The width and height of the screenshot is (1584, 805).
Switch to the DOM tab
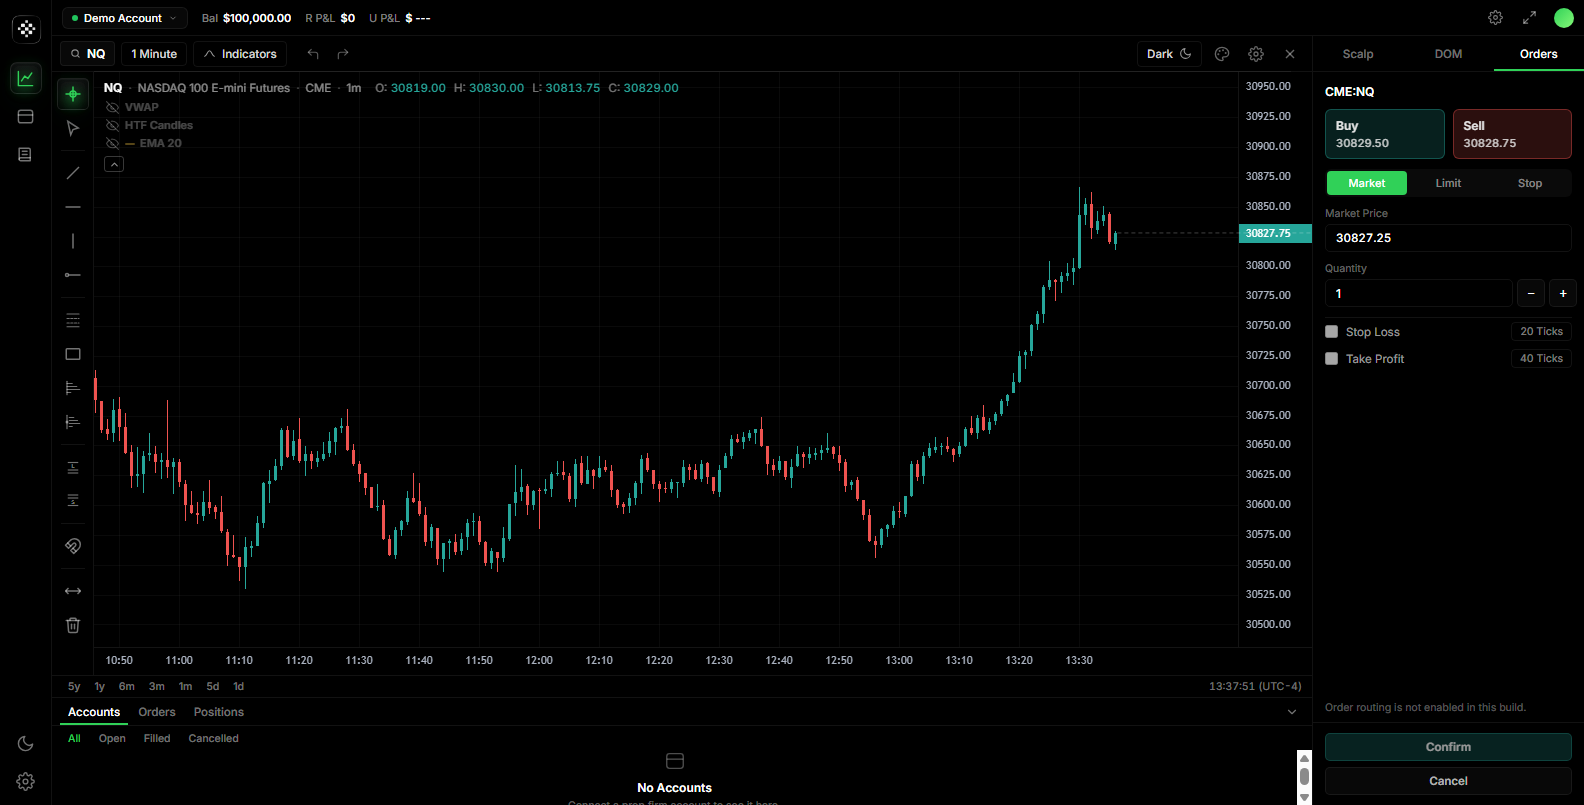[1448, 54]
